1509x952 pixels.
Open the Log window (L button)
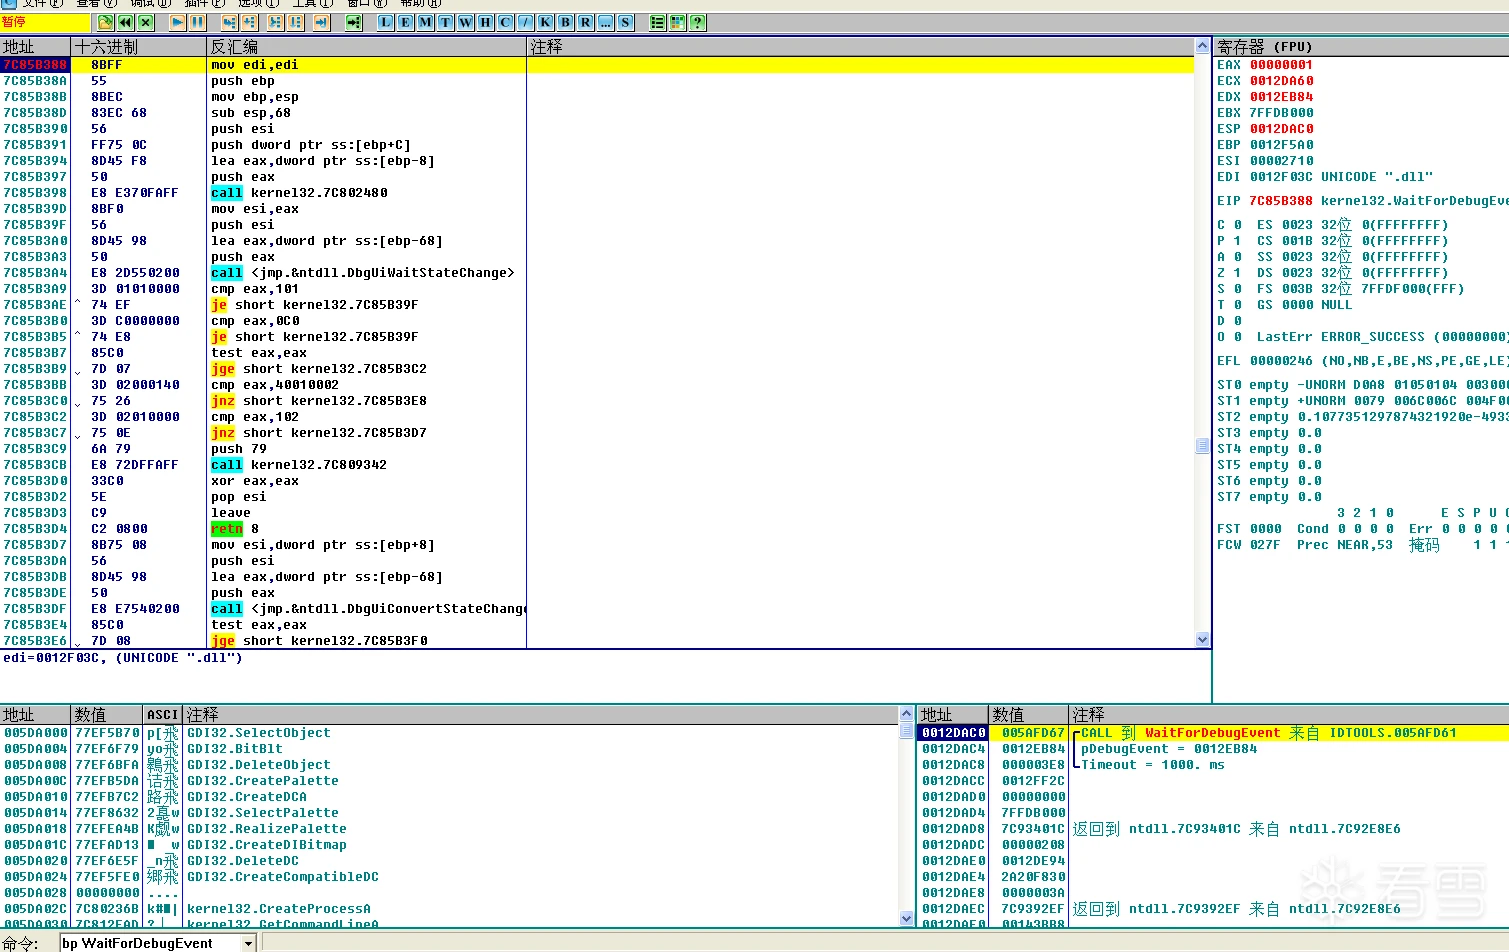coord(386,22)
